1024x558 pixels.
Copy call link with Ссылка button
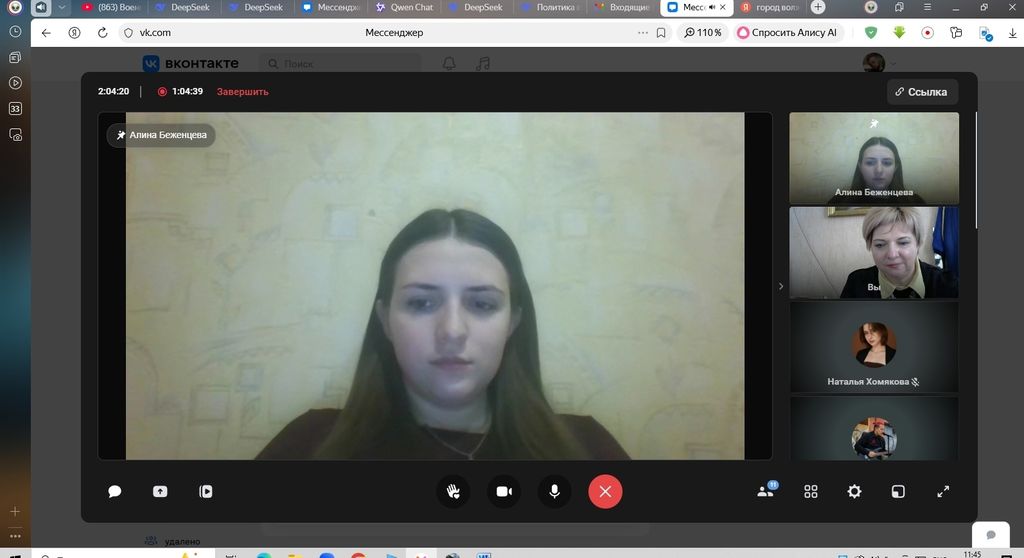point(921,92)
